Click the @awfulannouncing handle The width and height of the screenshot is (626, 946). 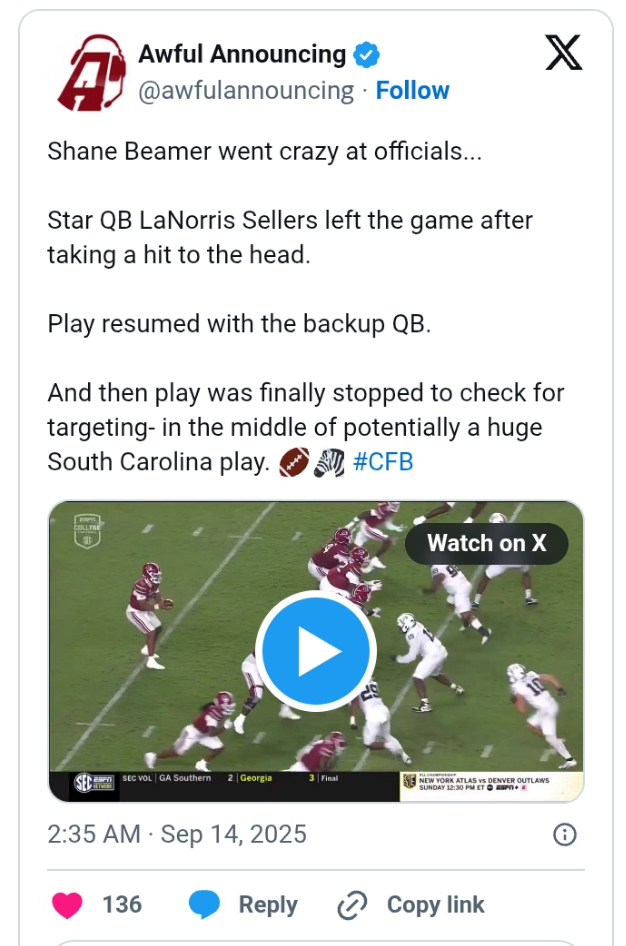pyautogui.click(x=246, y=90)
